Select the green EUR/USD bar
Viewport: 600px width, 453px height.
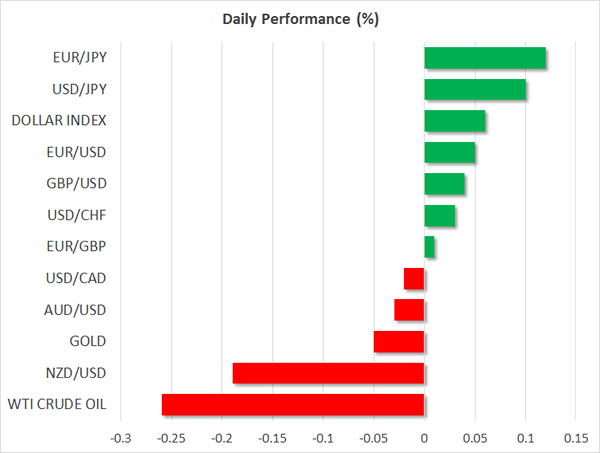pos(450,153)
